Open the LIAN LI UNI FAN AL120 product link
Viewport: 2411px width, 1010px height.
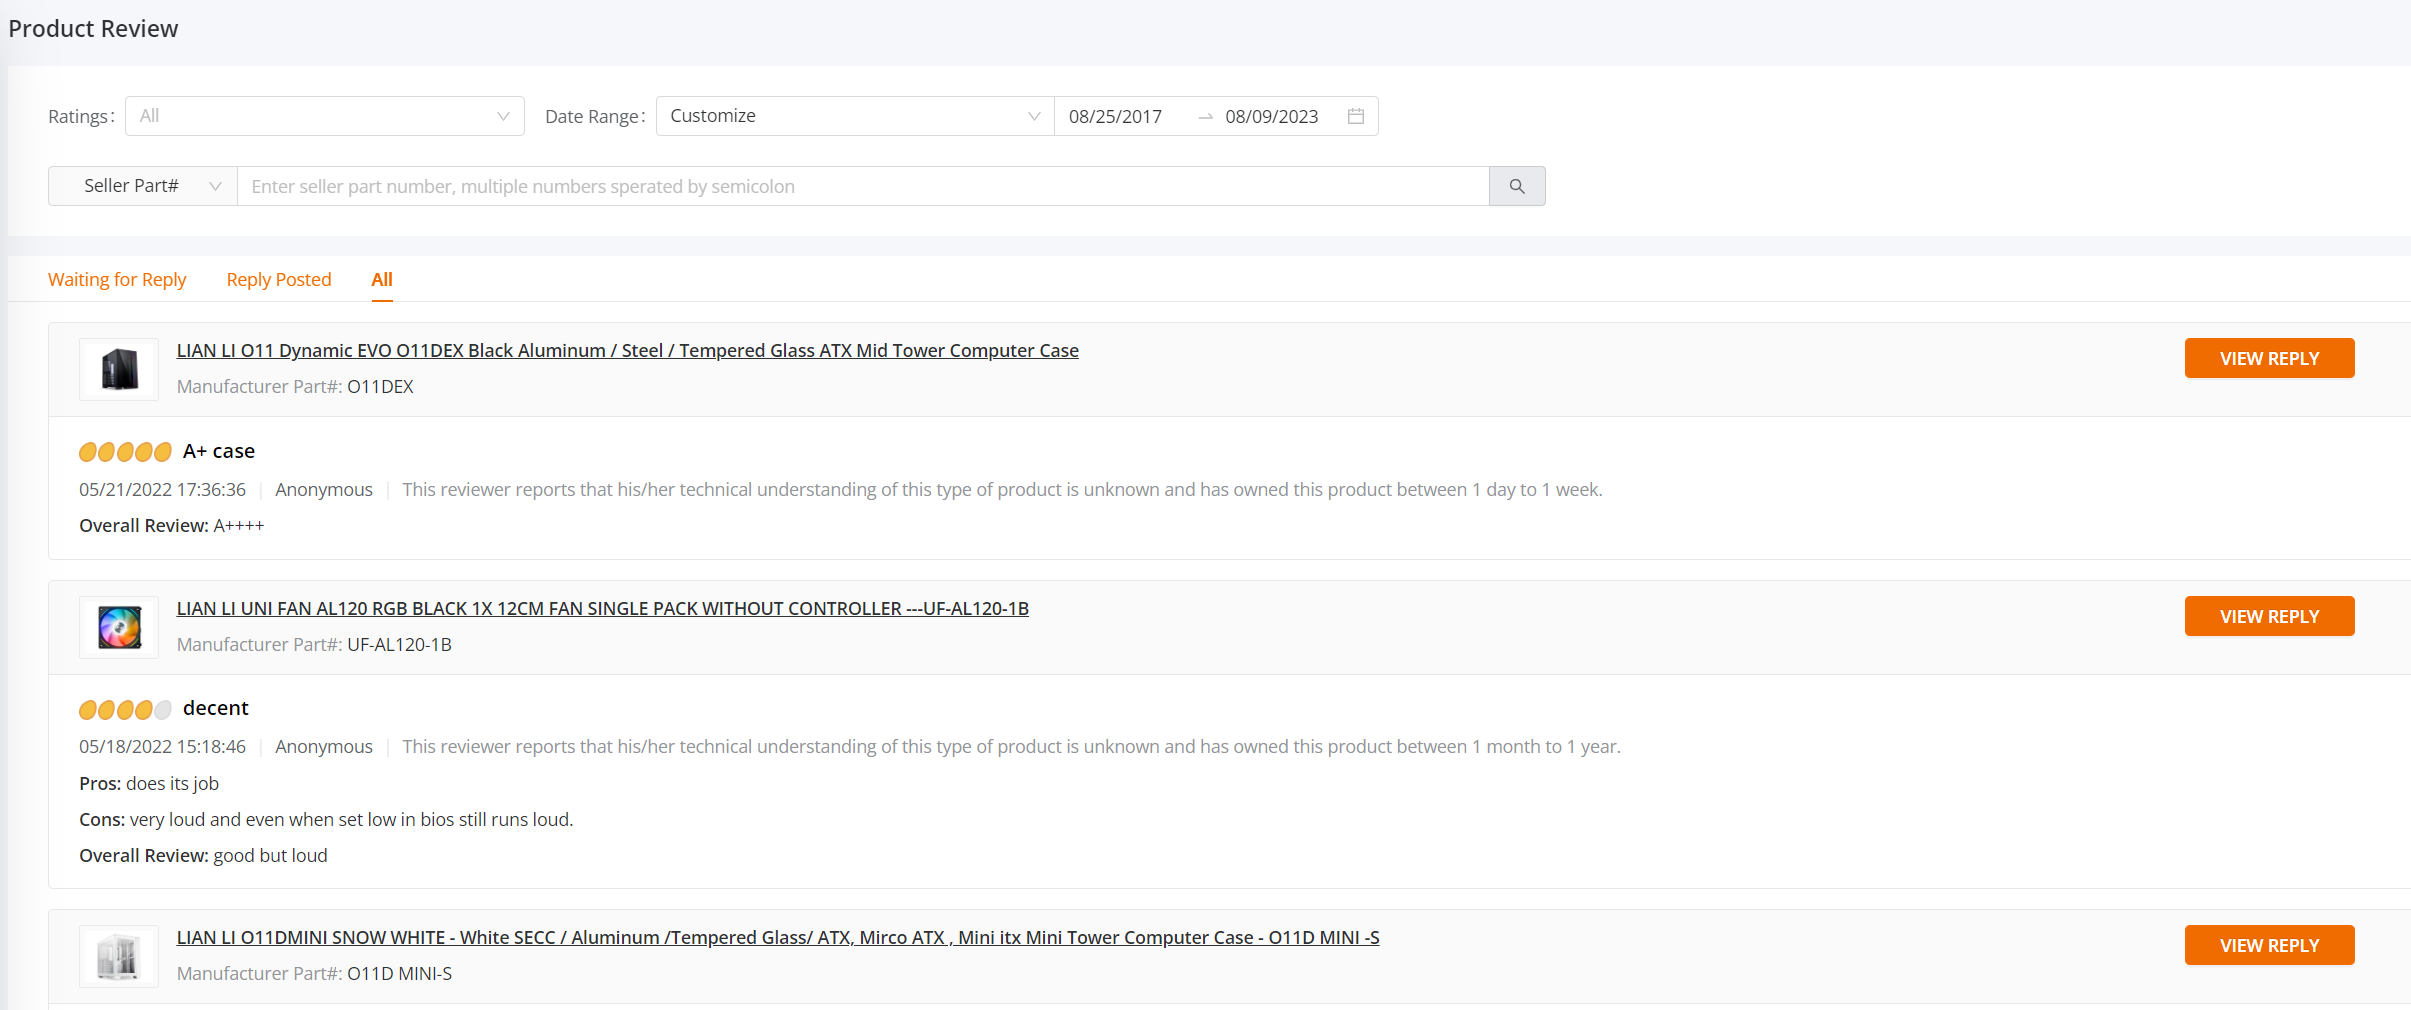[602, 608]
